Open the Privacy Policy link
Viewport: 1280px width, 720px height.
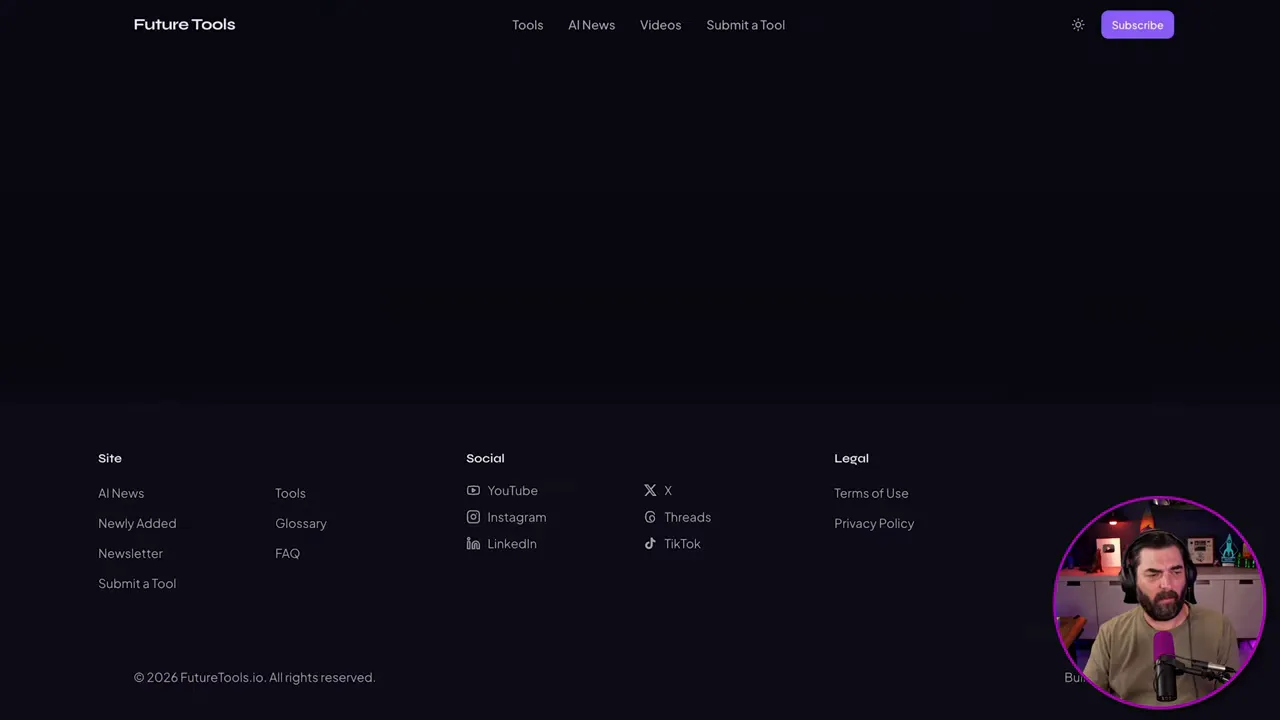(x=874, y=523)
